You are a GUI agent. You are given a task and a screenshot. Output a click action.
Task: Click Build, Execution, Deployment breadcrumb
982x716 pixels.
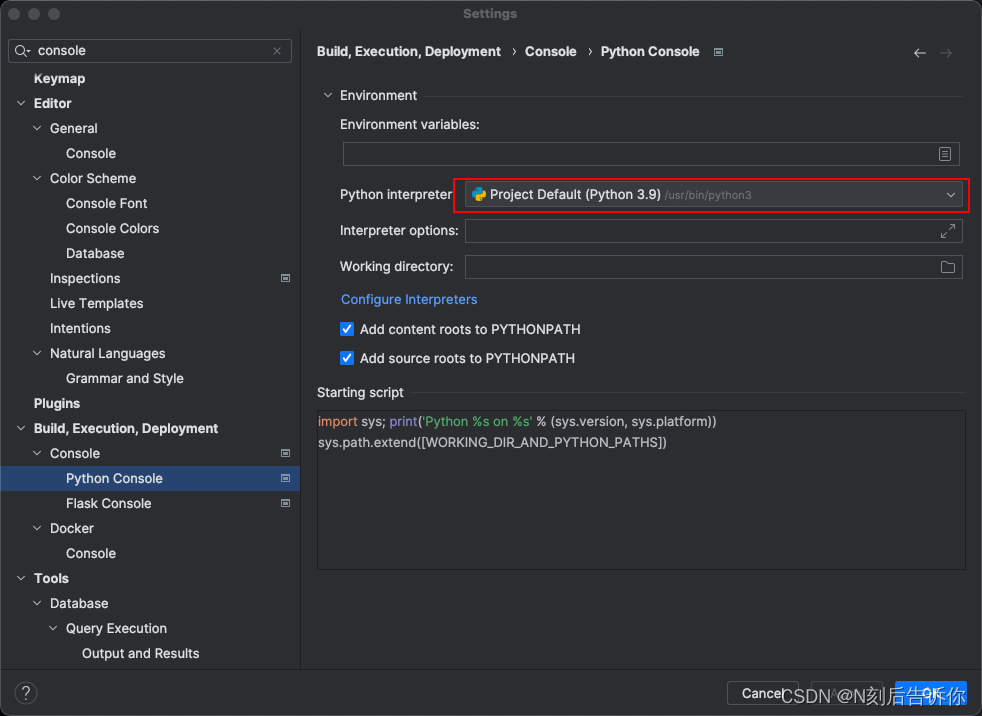pos(408,52)
